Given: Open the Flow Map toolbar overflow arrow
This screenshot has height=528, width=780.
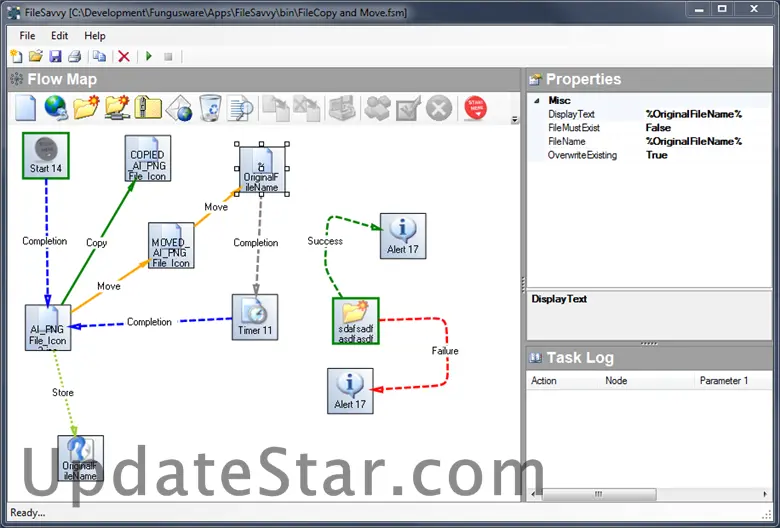Looking at the screenshot, I should [514, 119].
